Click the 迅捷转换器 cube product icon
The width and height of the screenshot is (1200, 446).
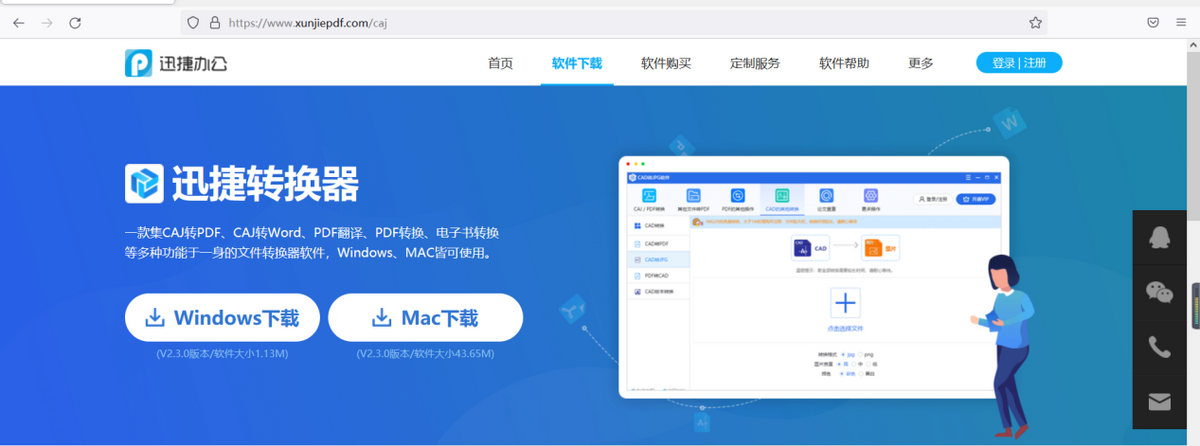[144, 183]
